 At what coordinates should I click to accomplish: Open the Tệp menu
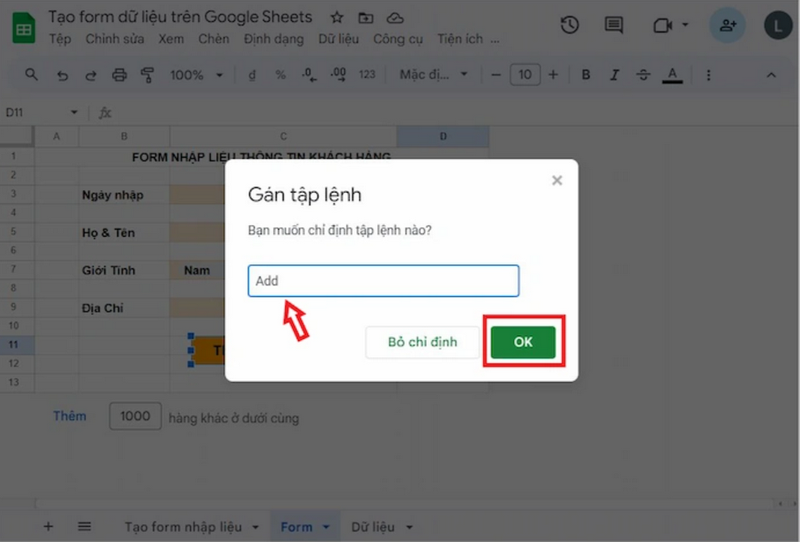(x=60, y=39)
